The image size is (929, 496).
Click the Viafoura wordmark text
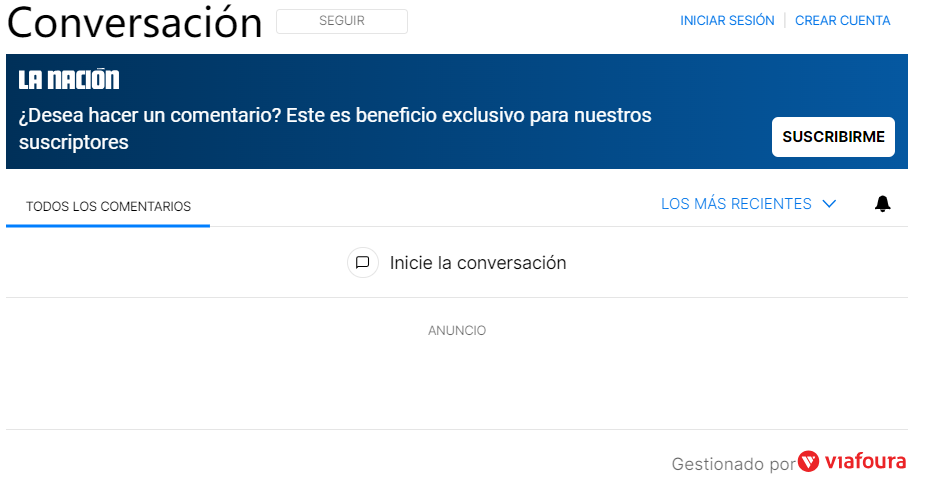[865, 462]
